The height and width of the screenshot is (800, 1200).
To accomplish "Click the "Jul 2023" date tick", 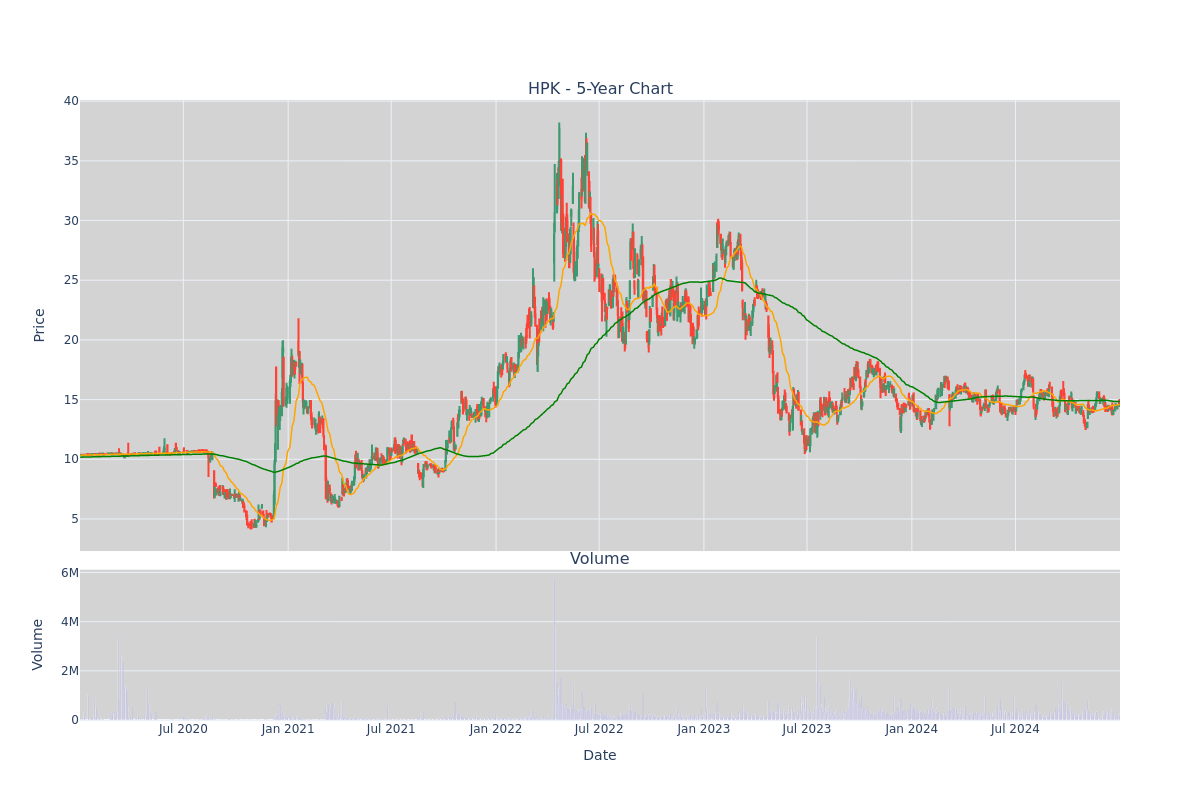I will [x=807, y=729].
